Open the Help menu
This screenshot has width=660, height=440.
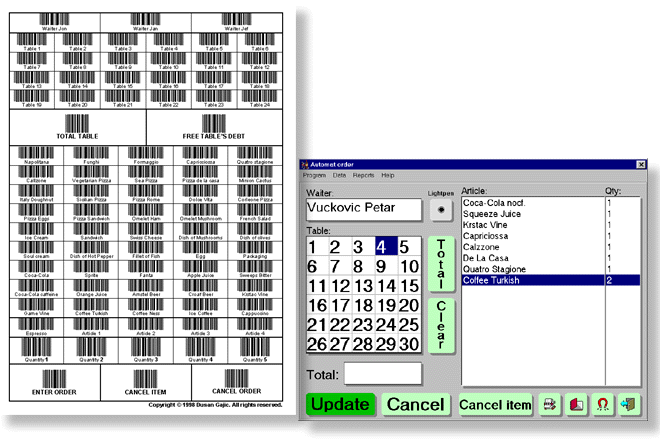point(388,175)
